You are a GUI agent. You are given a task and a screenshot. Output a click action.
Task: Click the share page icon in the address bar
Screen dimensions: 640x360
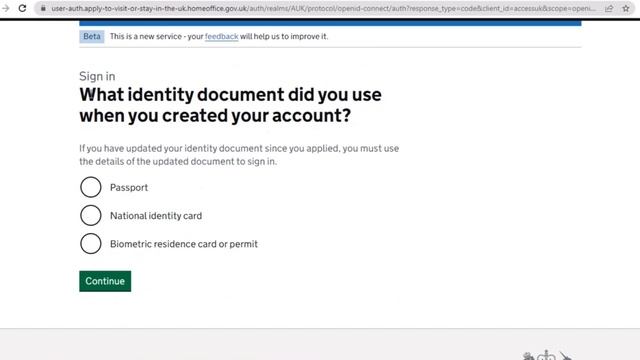(609, 8)
